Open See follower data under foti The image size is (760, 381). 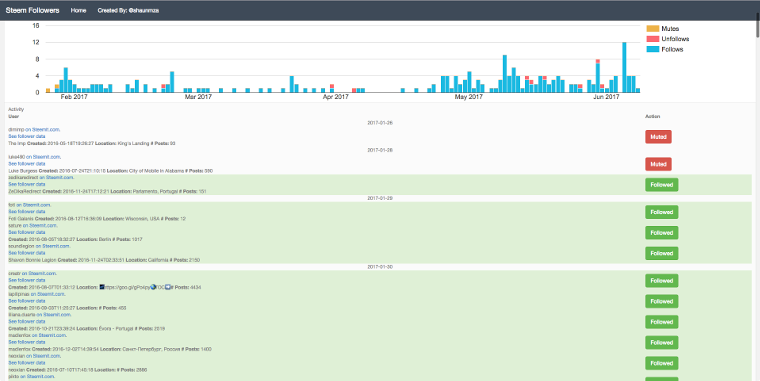coord(27,212)
